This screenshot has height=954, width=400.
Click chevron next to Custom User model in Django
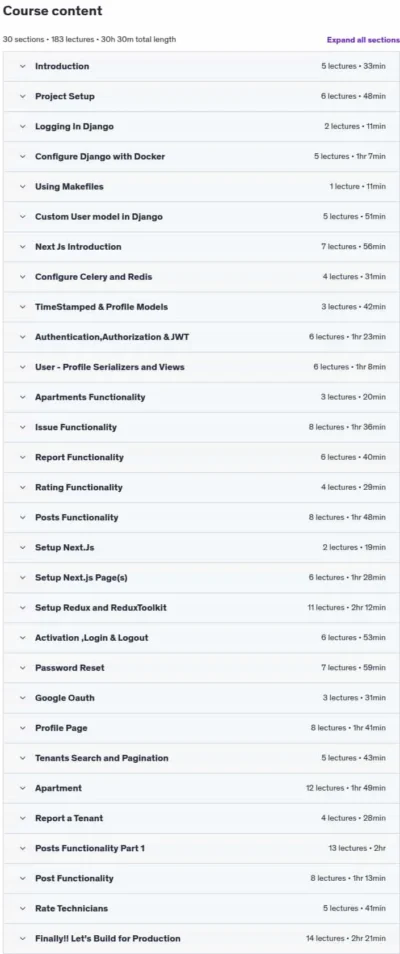(x=23, y=217)
